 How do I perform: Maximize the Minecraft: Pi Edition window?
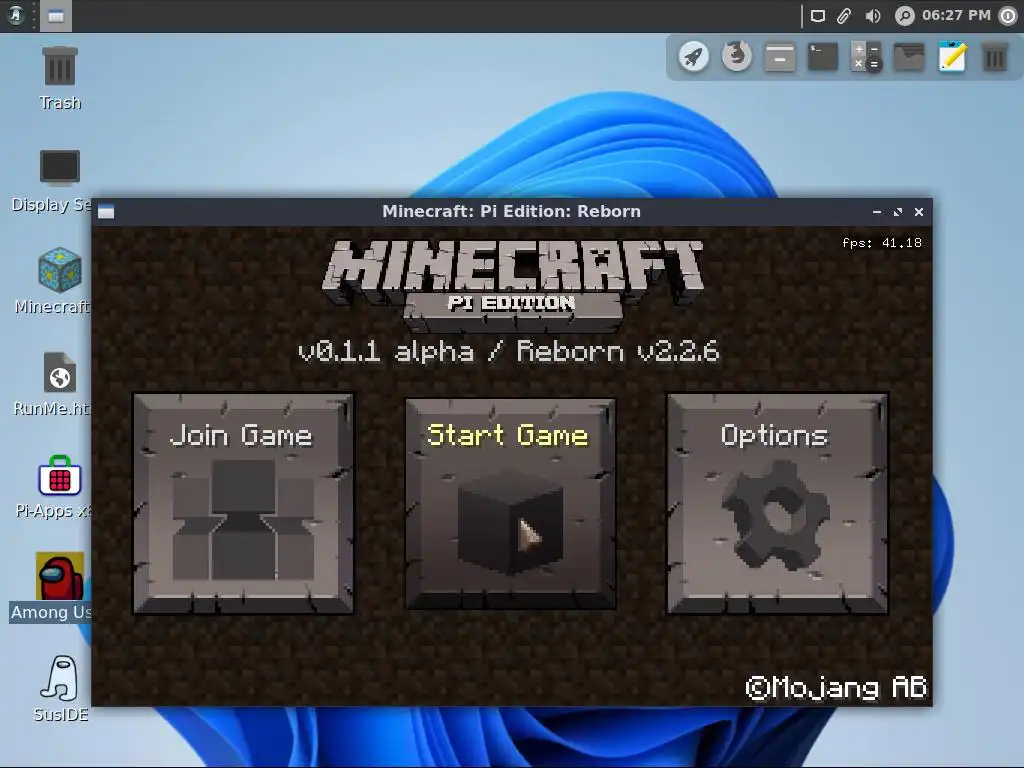(898, 212)
